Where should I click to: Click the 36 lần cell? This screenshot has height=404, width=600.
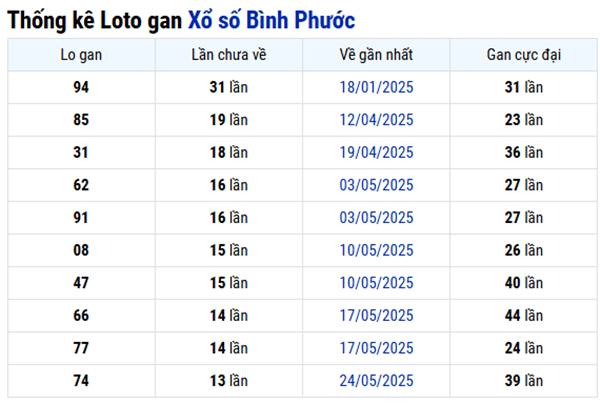524,152
